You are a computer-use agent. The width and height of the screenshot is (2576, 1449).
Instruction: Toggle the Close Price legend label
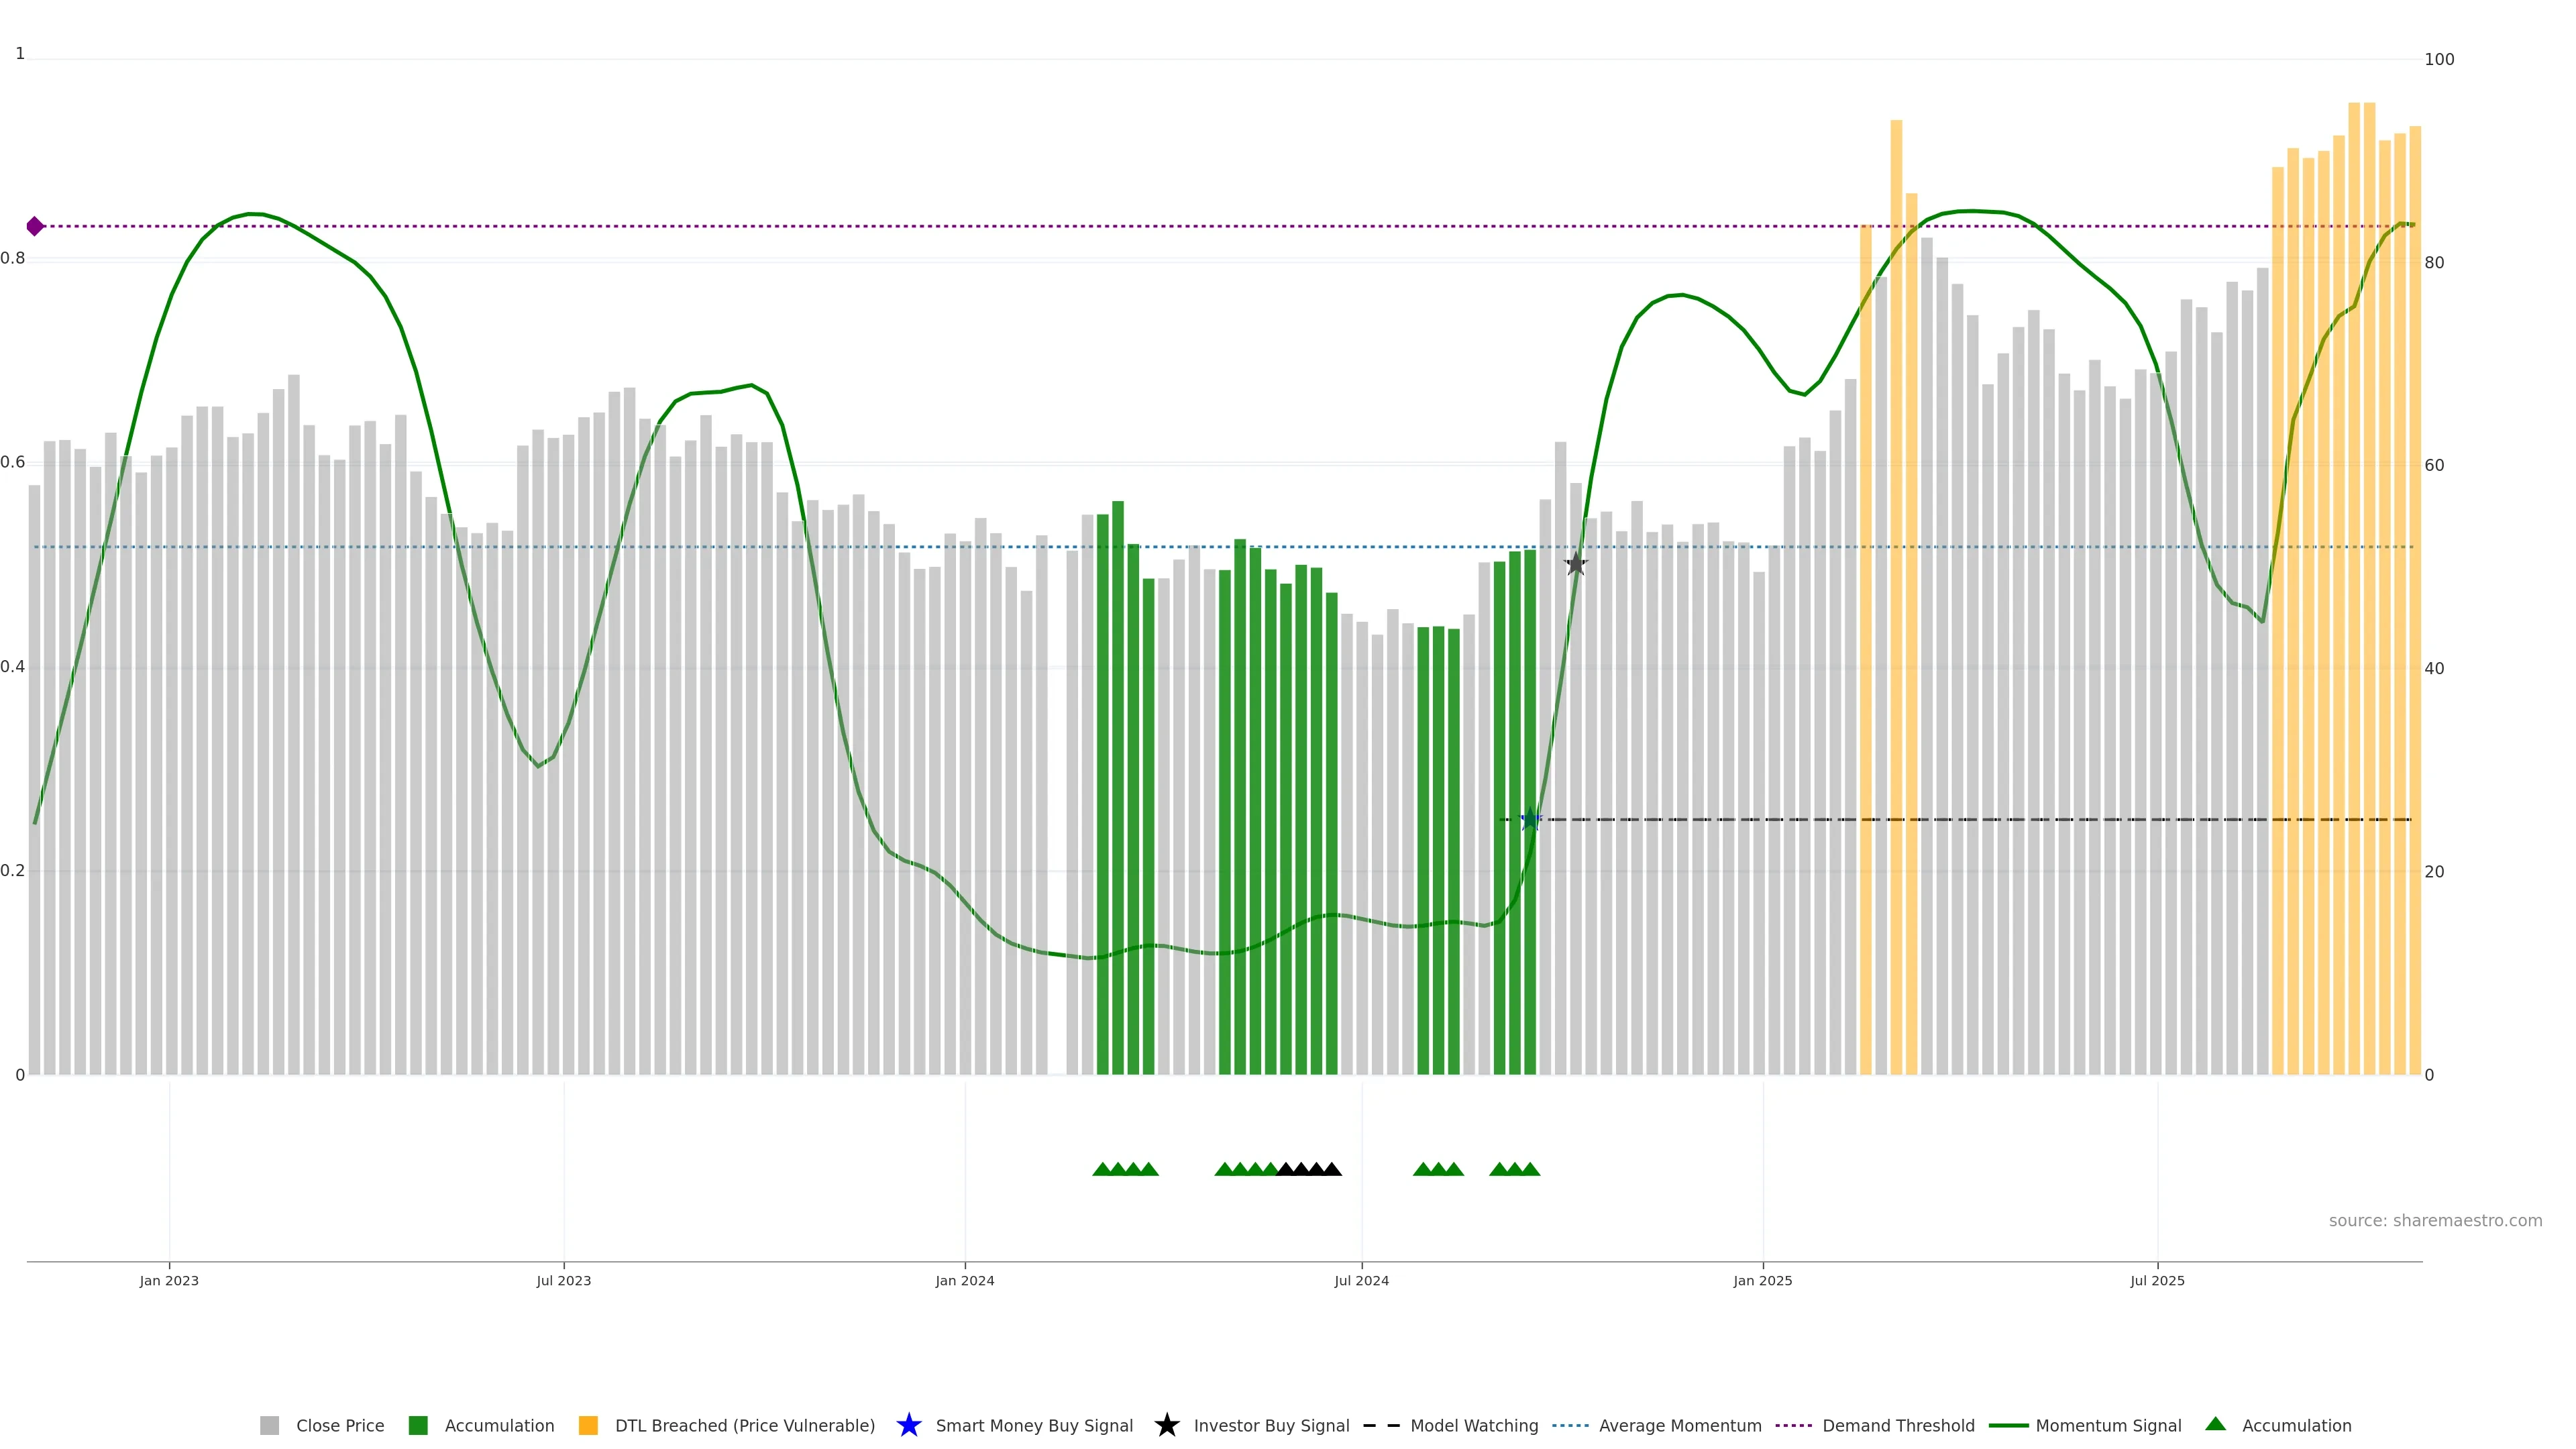(x=340, y=1425)
